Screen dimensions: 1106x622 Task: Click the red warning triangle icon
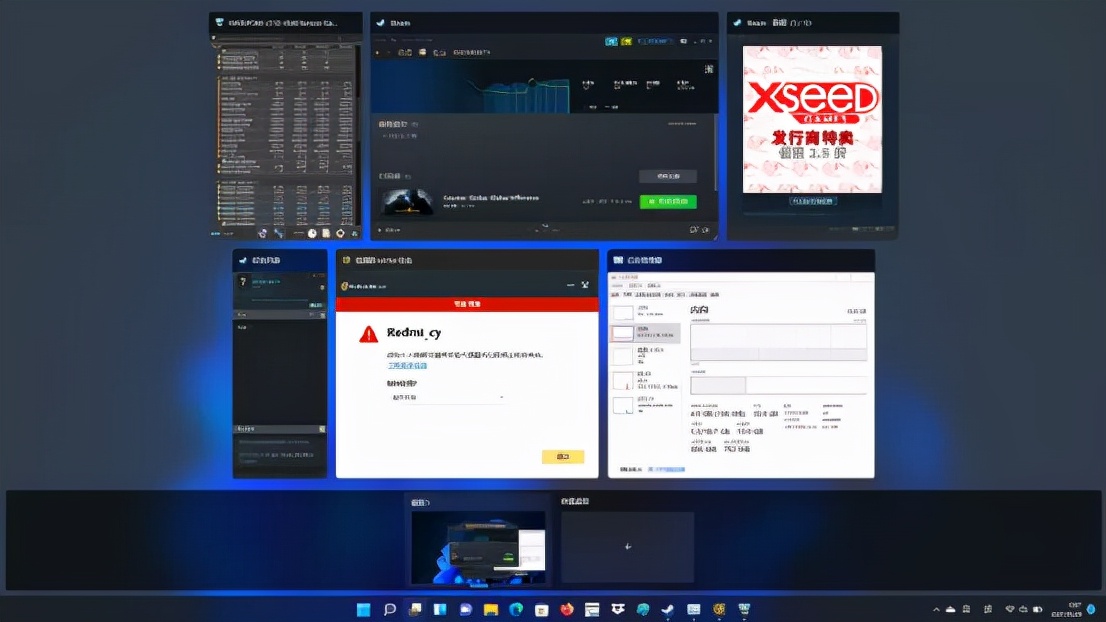coord(368,334)
